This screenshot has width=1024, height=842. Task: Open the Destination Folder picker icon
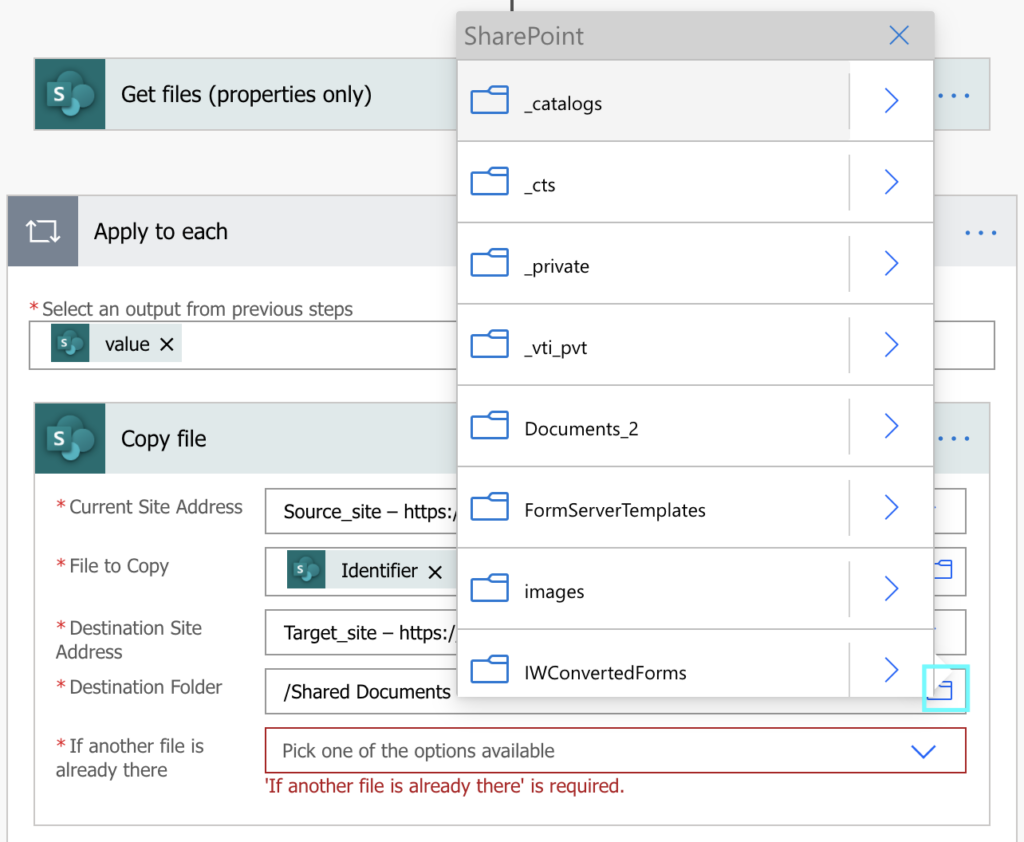pos(945,688)
